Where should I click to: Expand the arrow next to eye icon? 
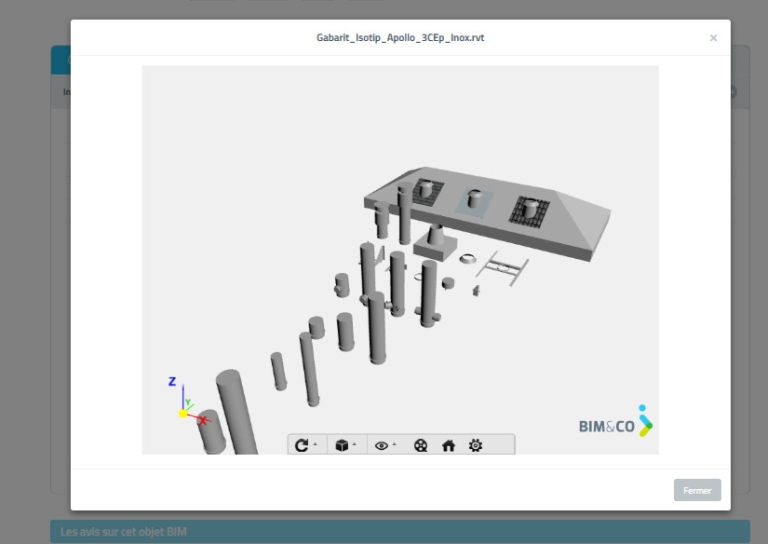(394, 444)
